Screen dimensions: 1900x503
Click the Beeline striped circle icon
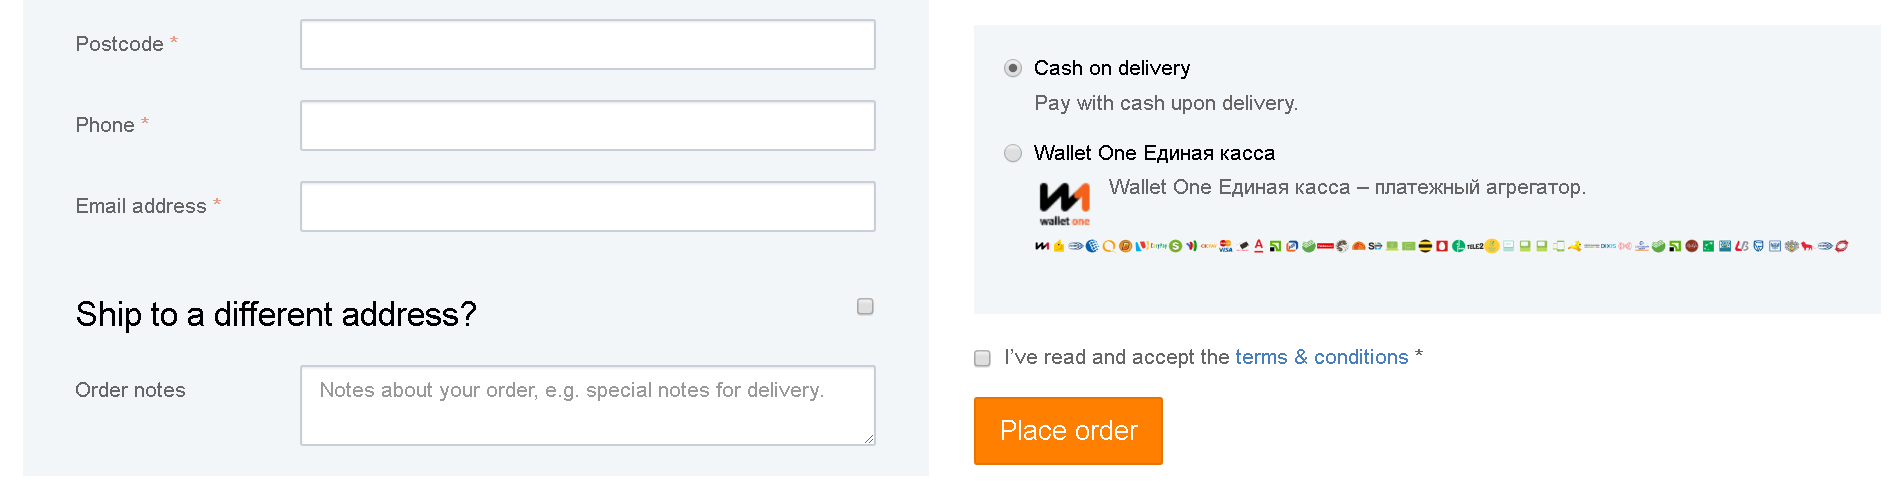pos(1425,246)
